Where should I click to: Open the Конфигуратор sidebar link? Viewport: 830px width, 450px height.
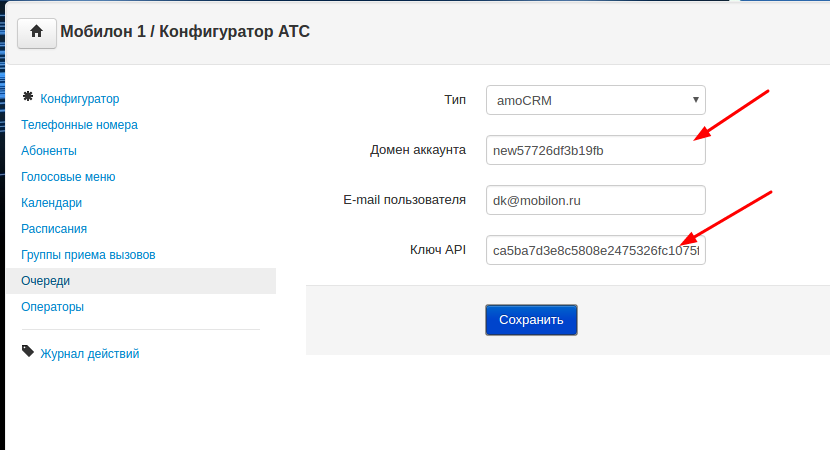[x=80, y=99]
